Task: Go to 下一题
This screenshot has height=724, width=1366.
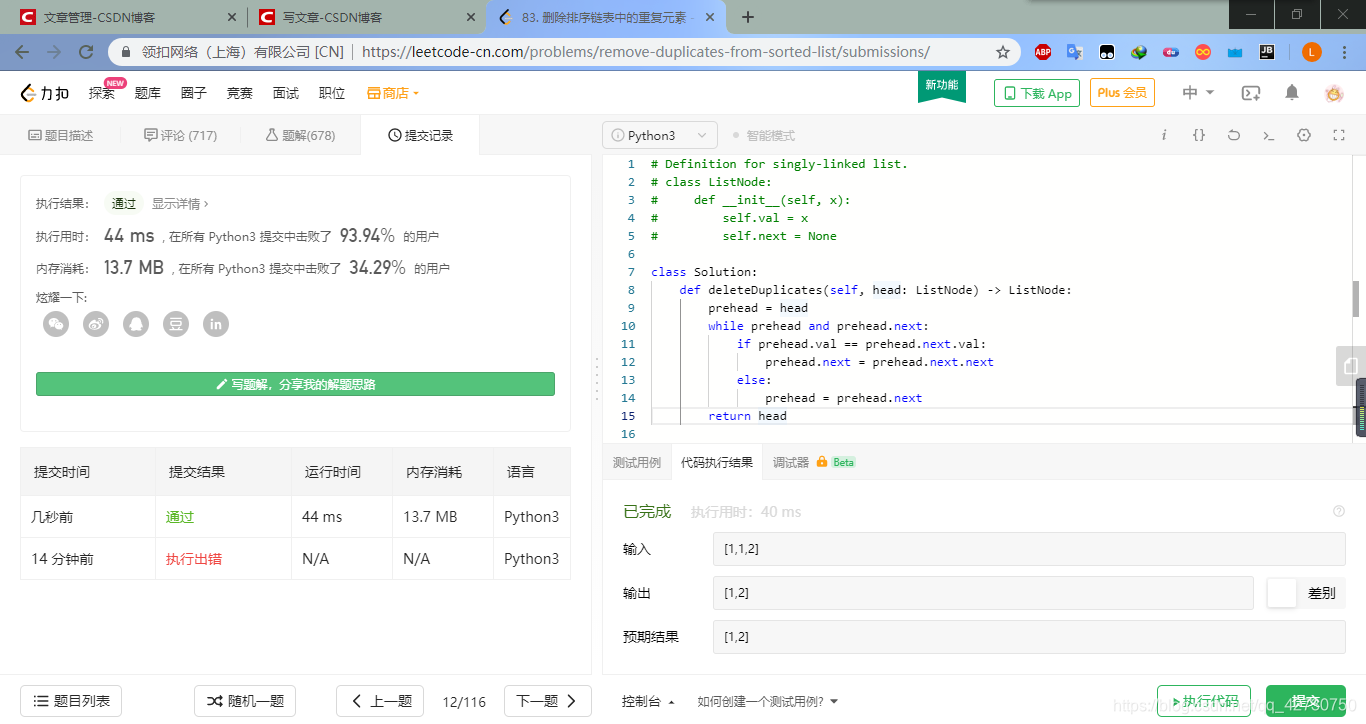Action: point(548,701)
